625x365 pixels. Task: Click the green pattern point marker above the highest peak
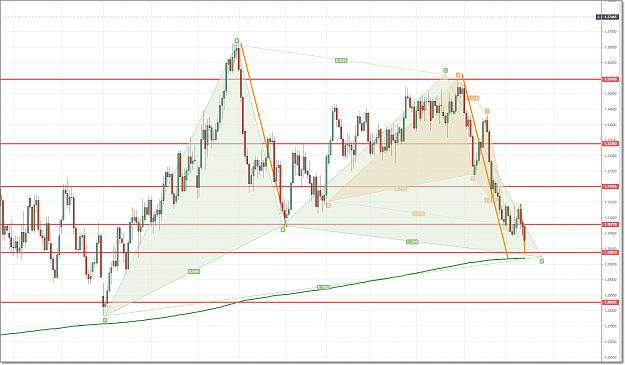click(236, 40)
